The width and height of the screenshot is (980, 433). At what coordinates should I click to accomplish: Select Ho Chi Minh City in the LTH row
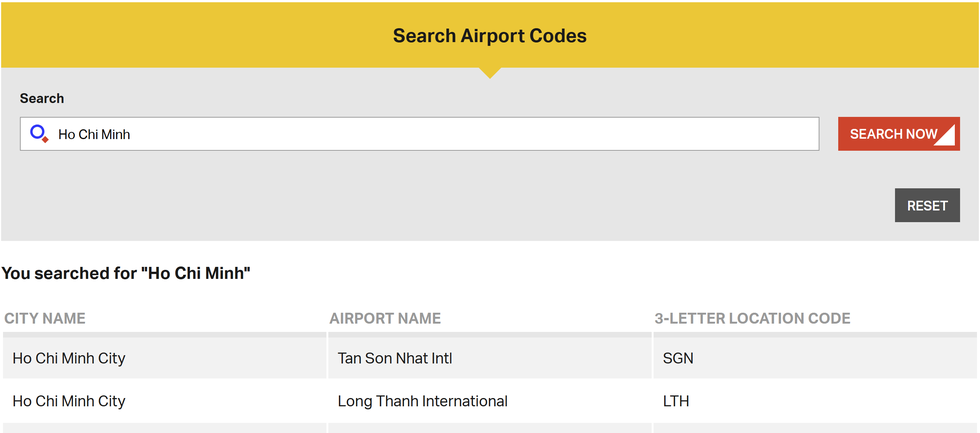click(x=69, y=401)
